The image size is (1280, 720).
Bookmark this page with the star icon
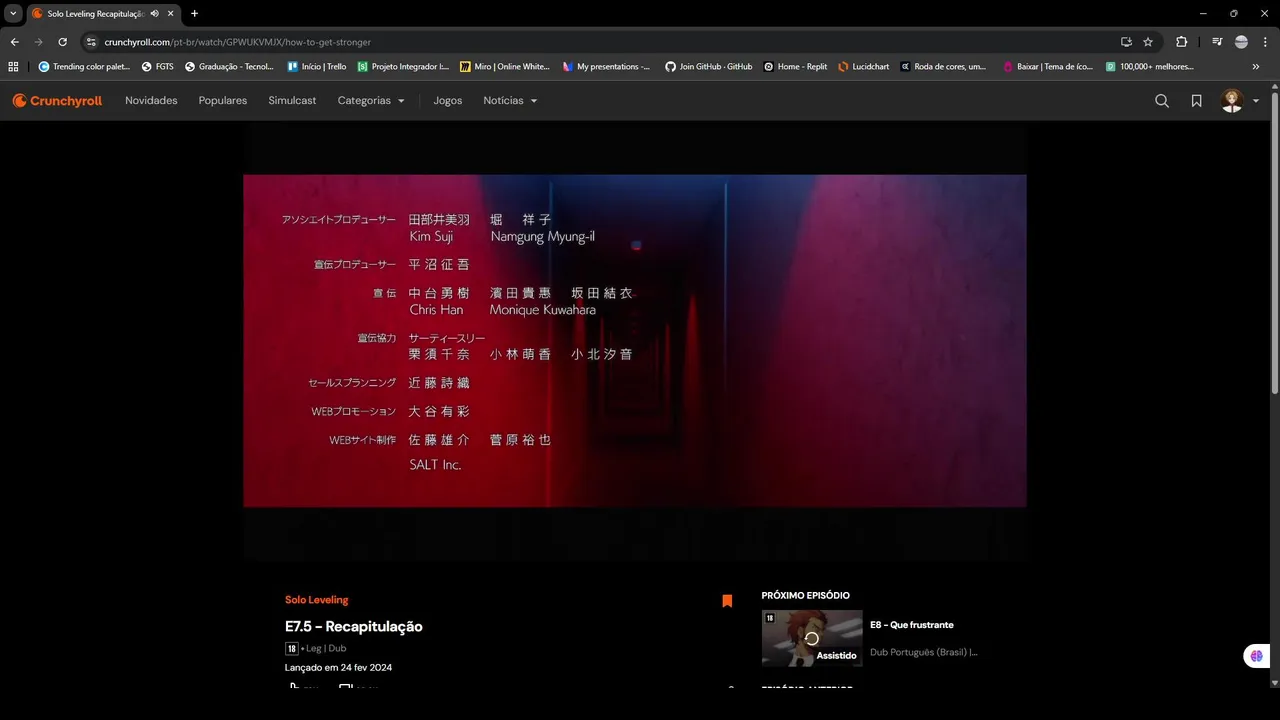point(1148,42)
